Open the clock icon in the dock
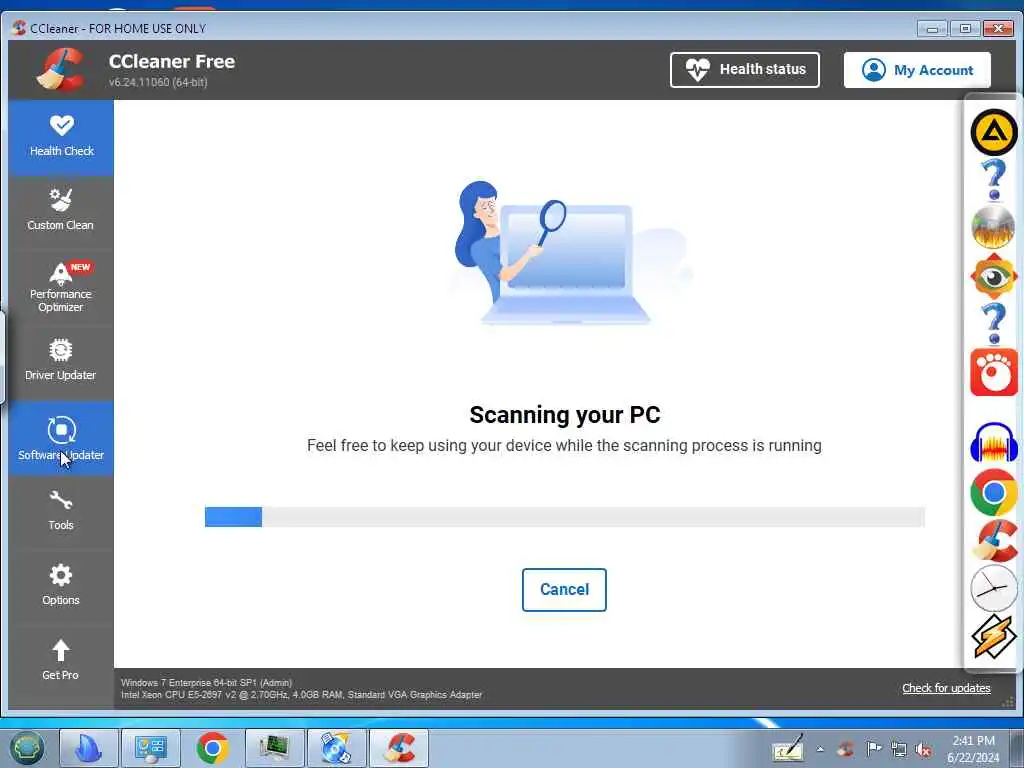 tap(993, 588)
